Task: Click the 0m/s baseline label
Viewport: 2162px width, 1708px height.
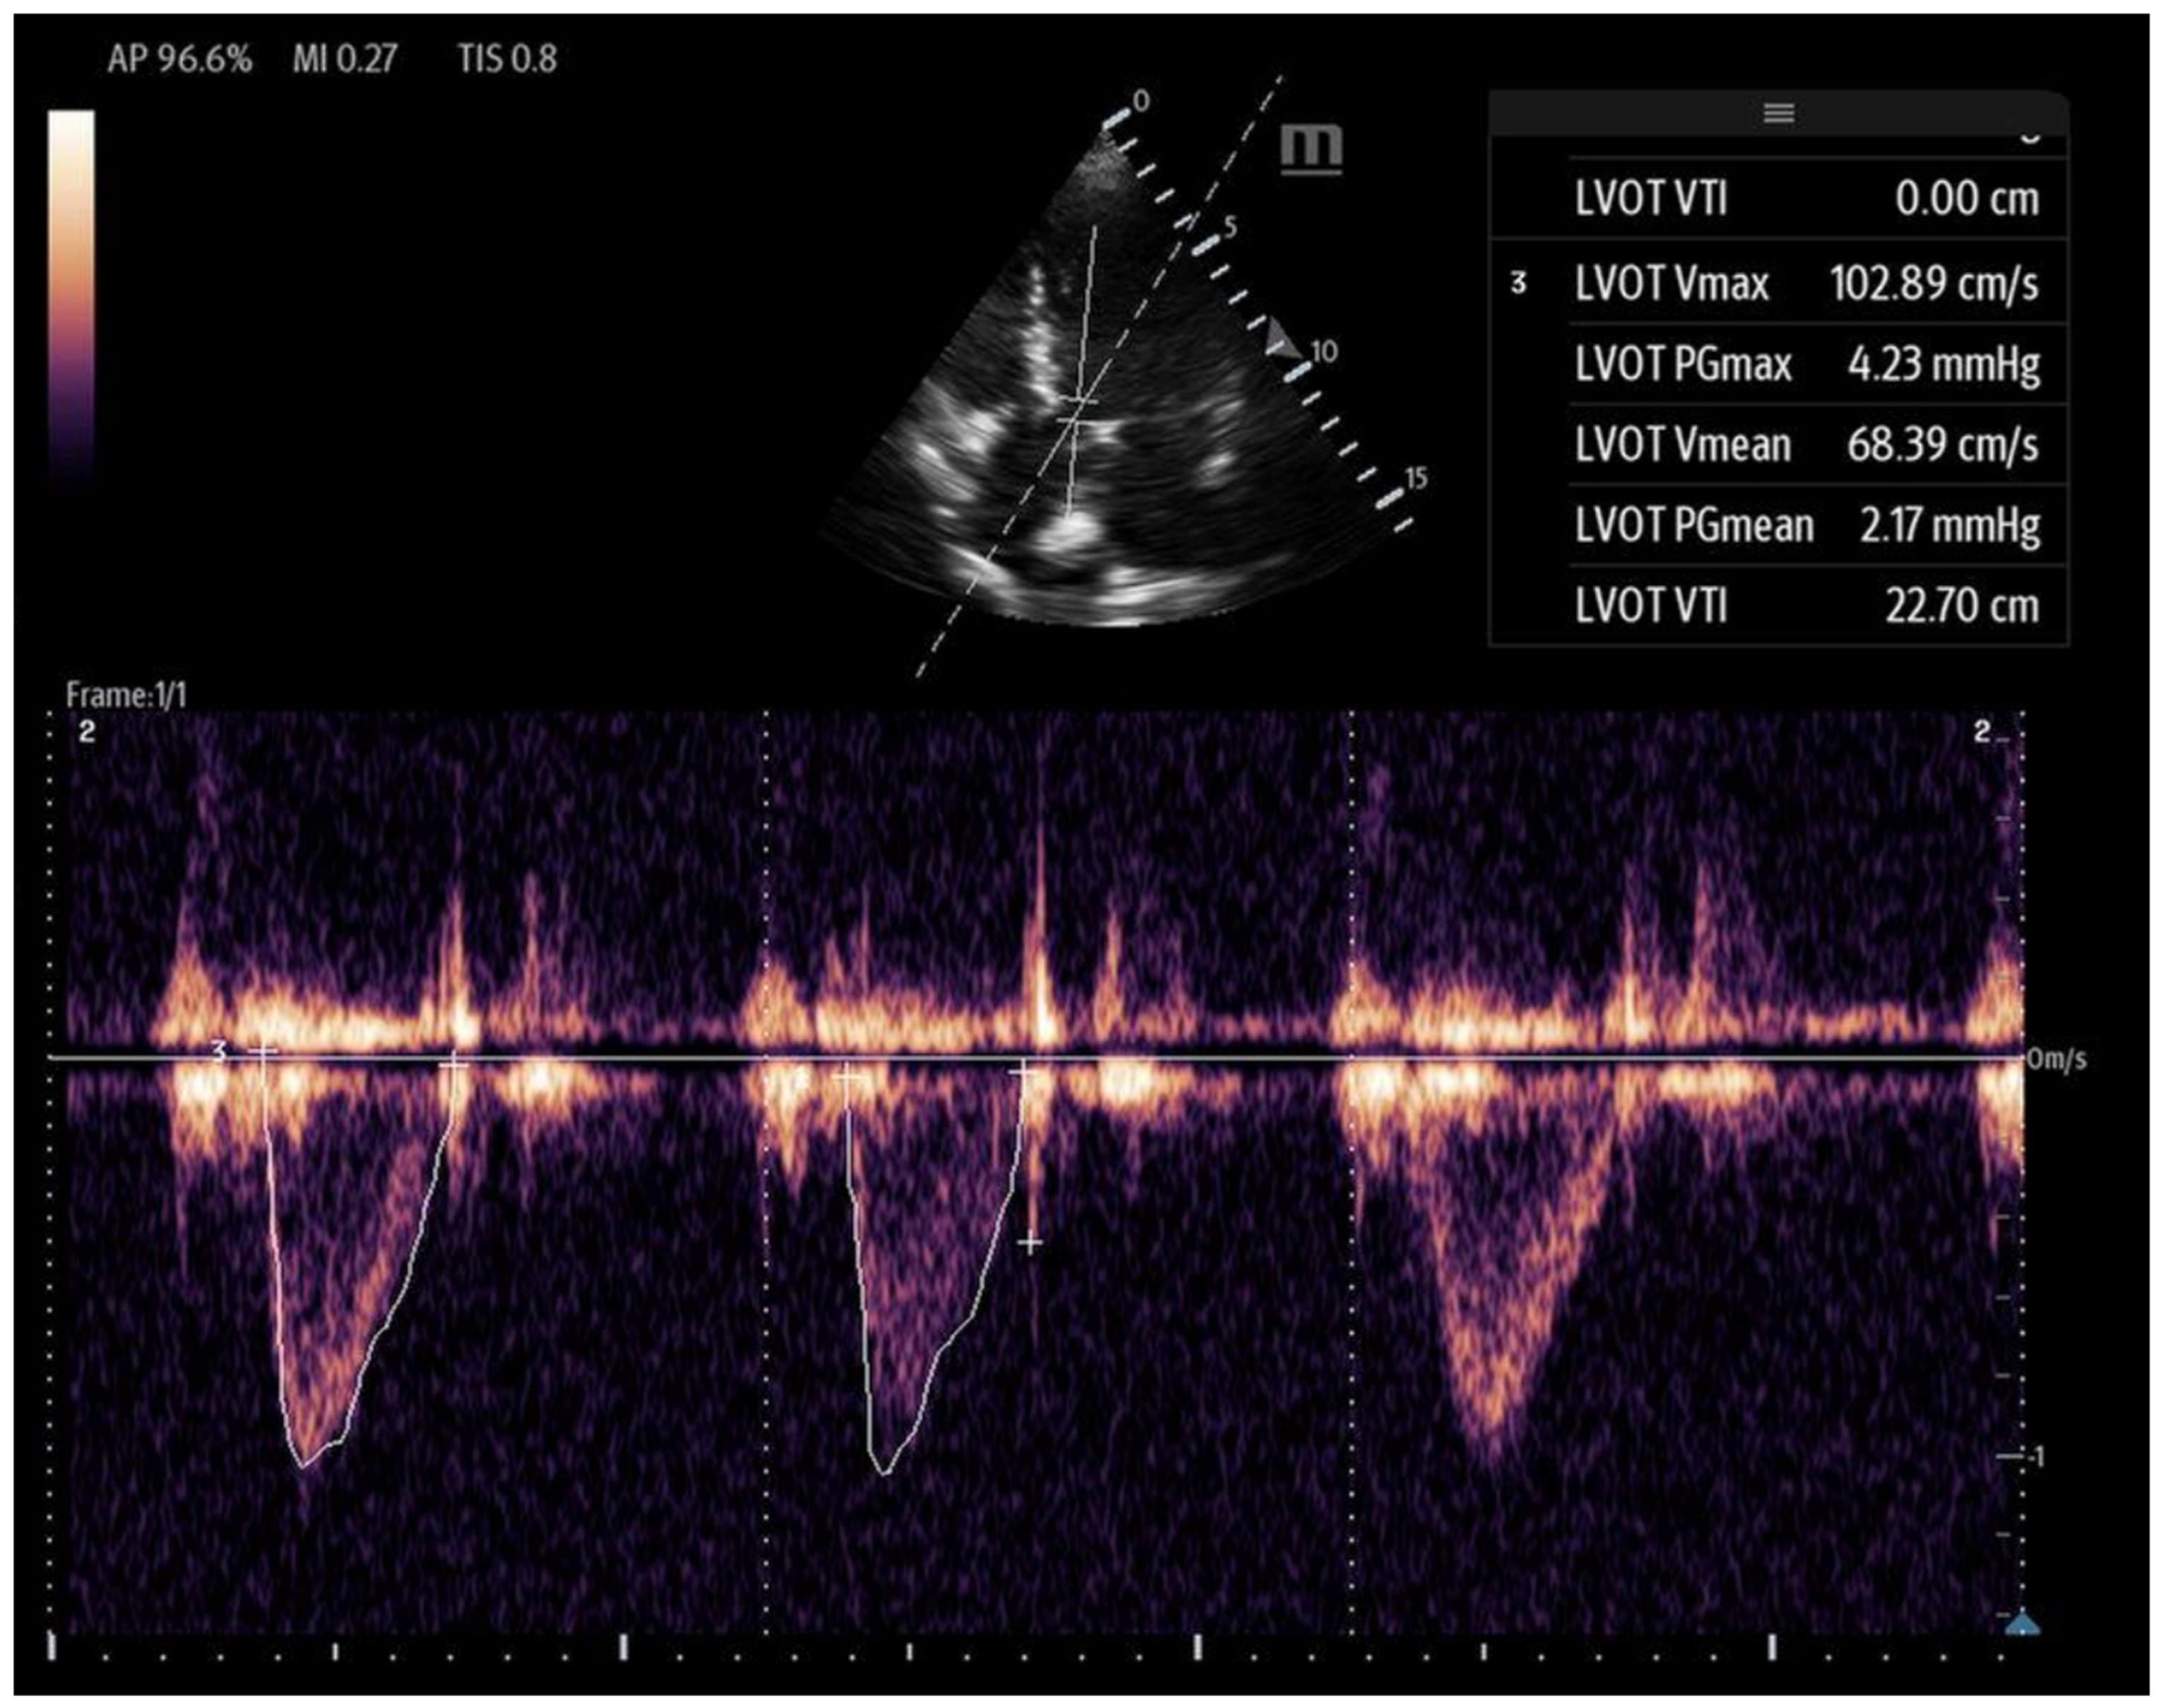Action: click(2057, 1059)
